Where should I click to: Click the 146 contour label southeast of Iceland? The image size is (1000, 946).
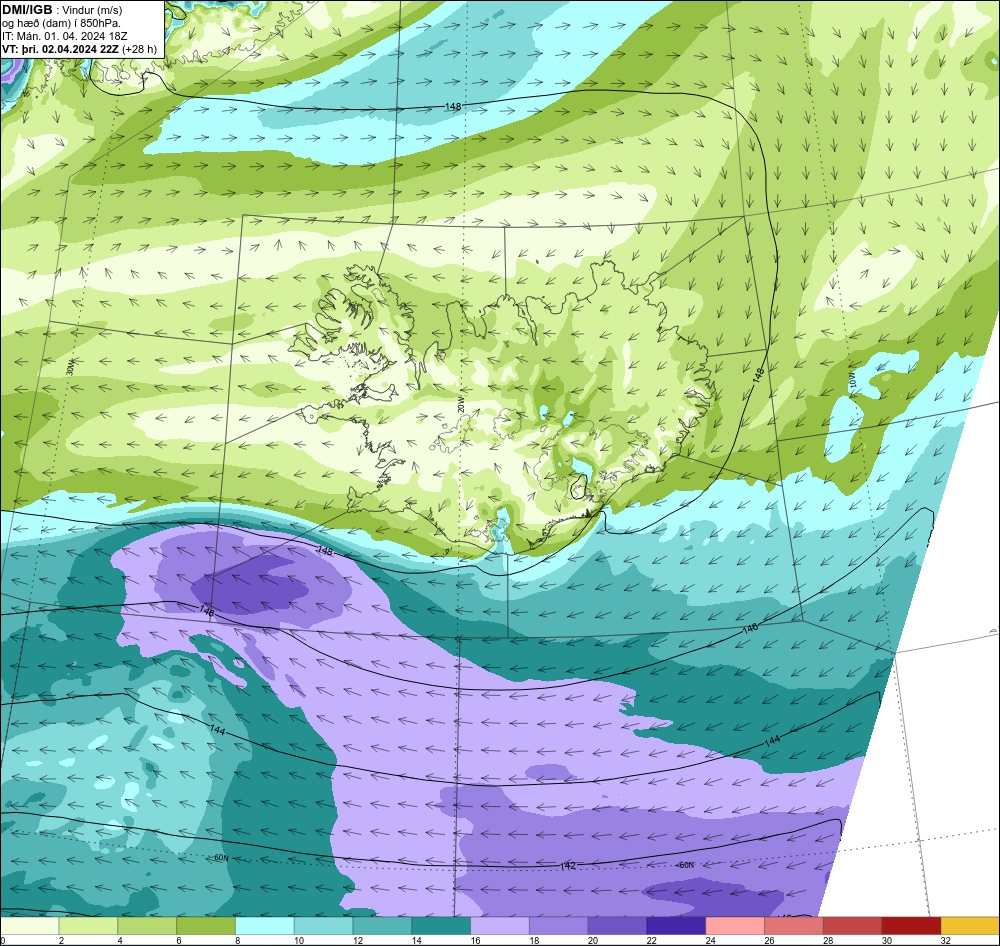[750, 628]
